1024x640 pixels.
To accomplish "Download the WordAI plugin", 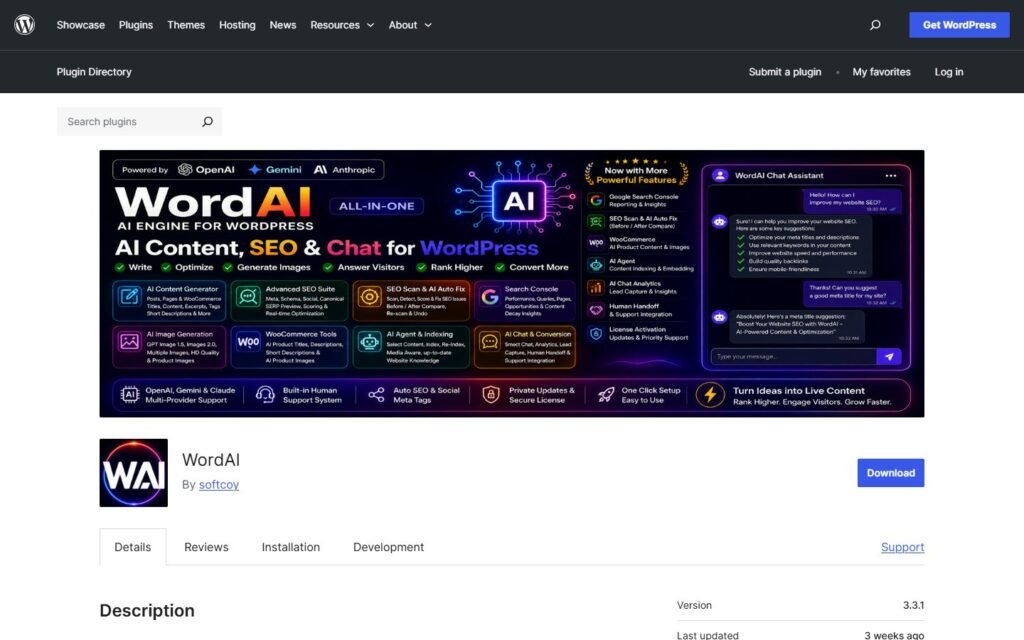I will [891, 473].
